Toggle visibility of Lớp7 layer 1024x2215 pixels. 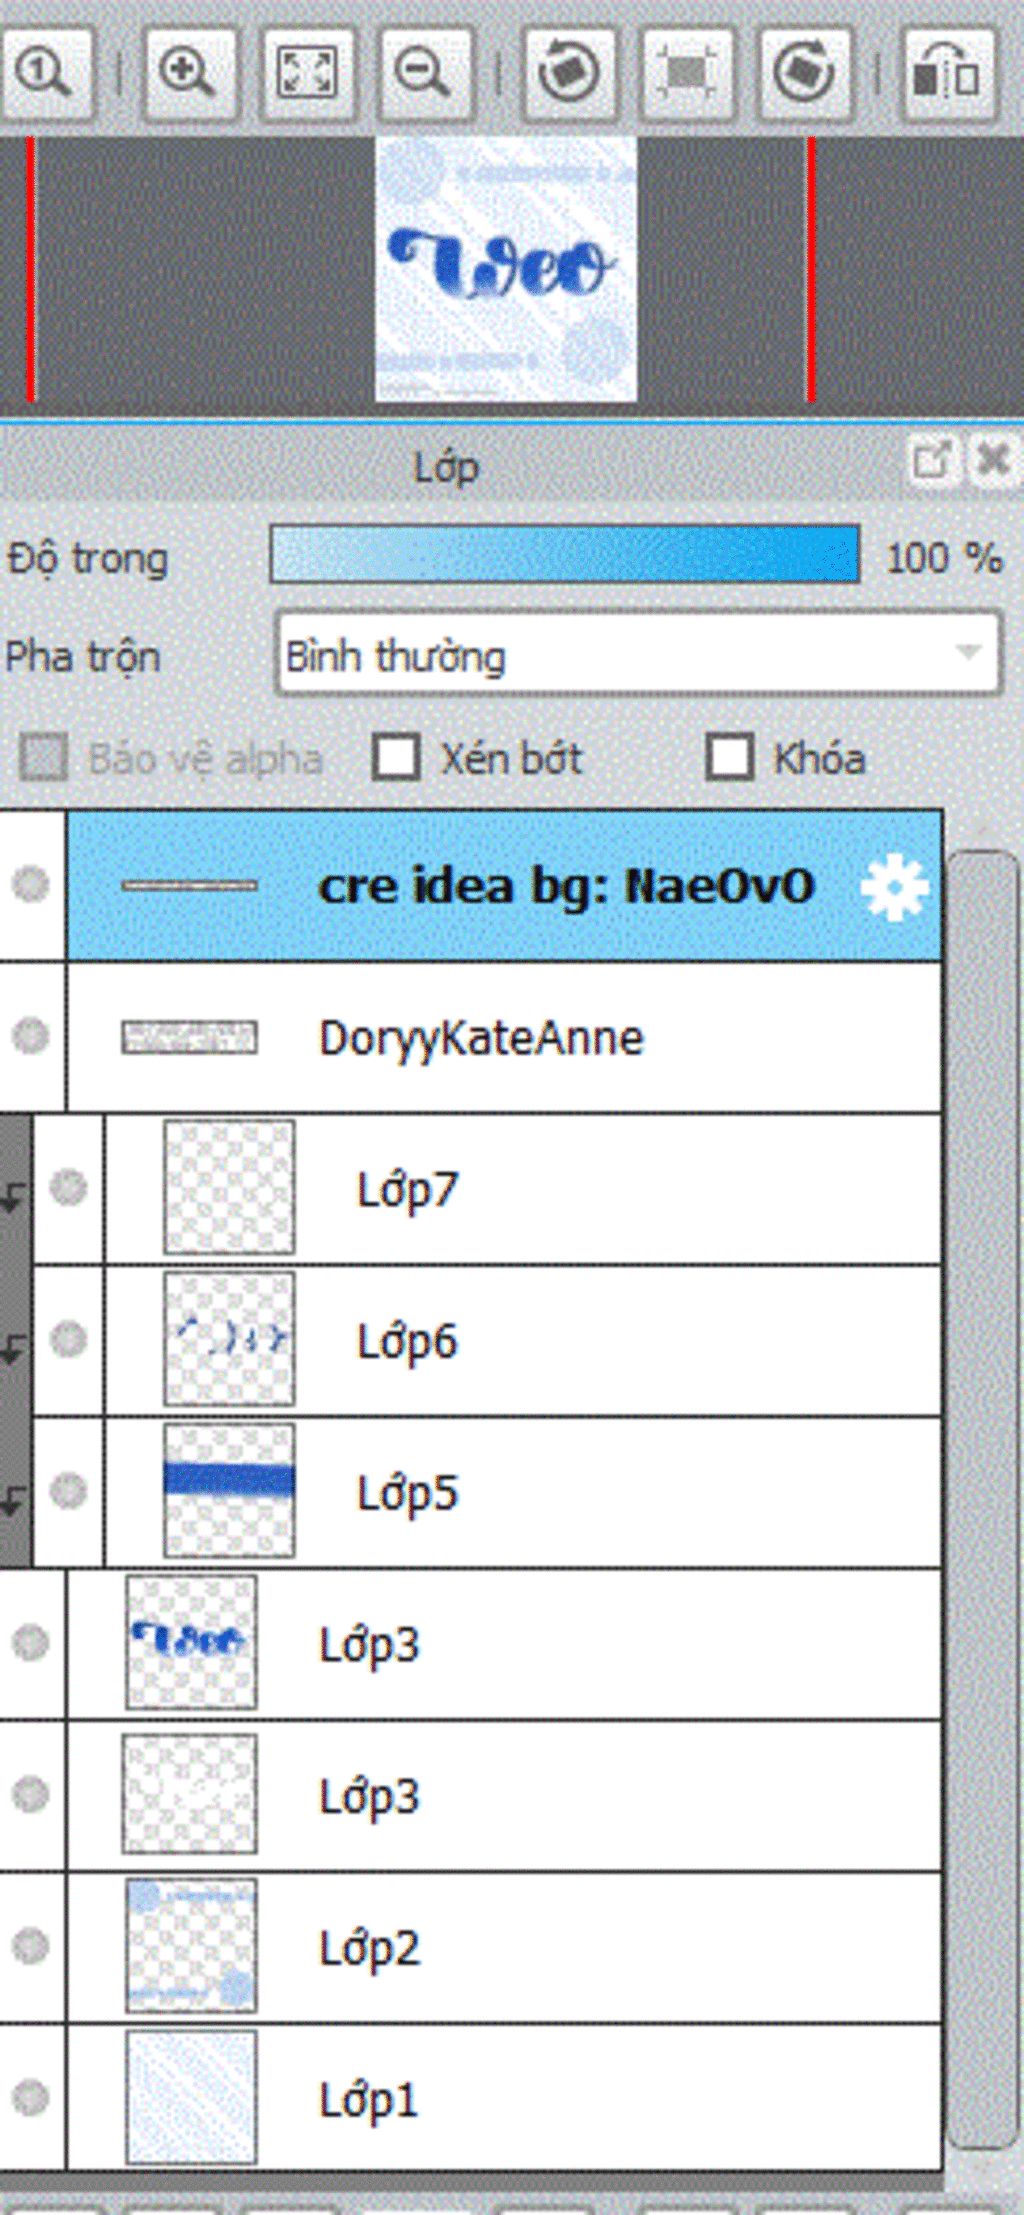pos(68,1188)
